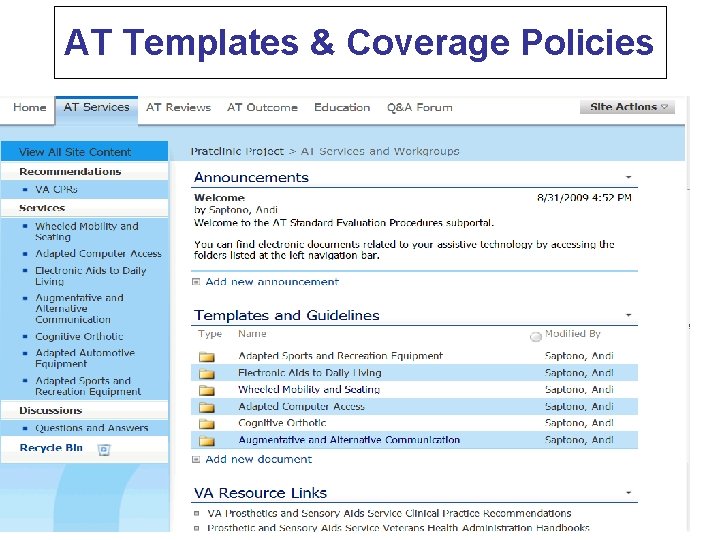Open Adapted Computer Access sidebar link
The height and width of the screenshot is (540, 720).
pos(98,253)
